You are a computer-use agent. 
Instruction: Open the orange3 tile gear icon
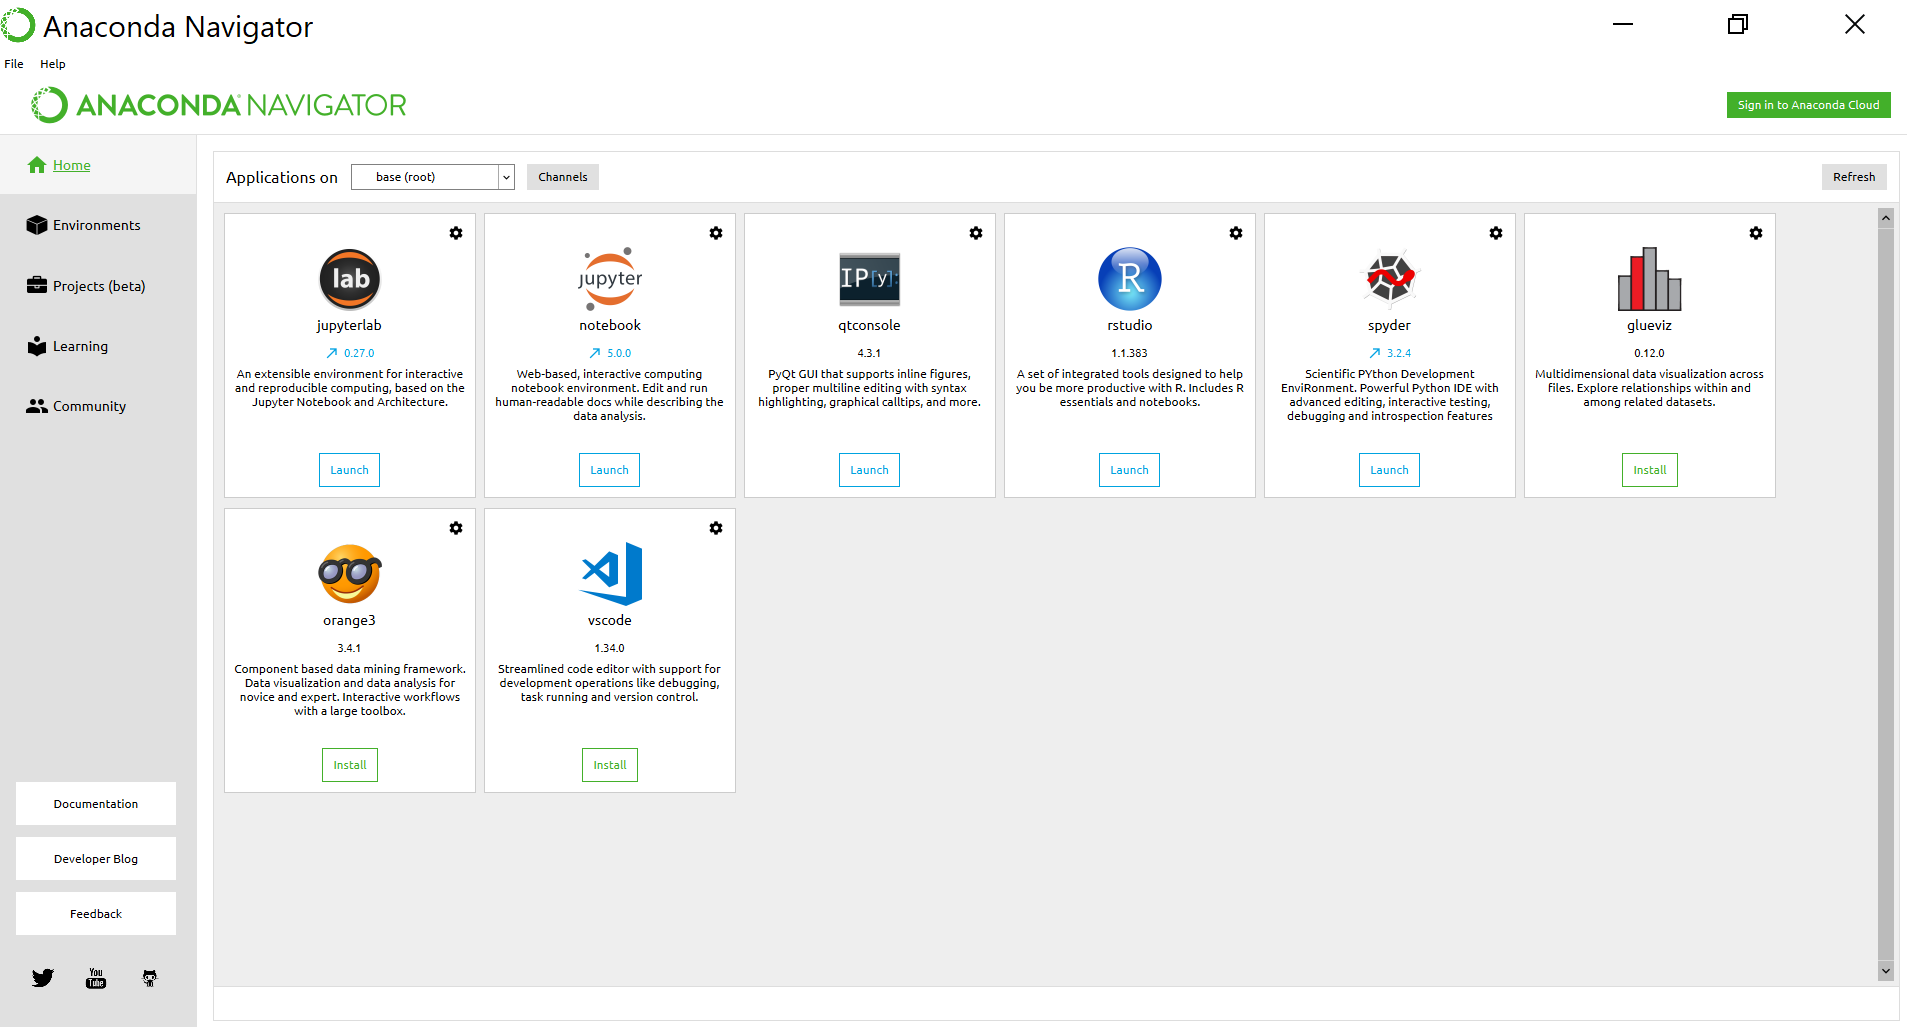tap(456, 528)
